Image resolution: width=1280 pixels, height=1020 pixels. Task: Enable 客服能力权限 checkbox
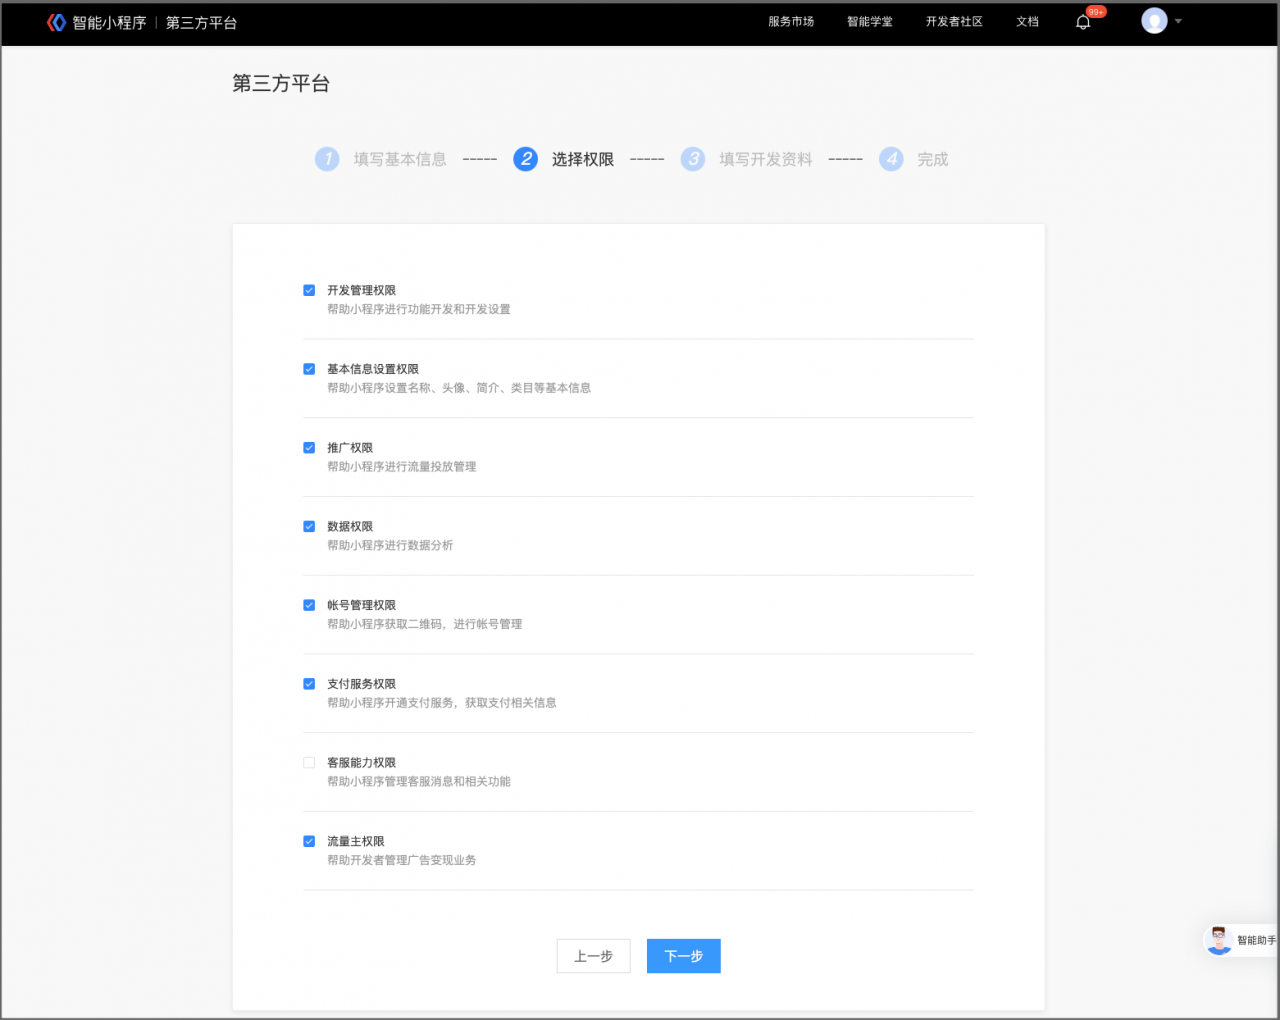(x=309, y=763)
